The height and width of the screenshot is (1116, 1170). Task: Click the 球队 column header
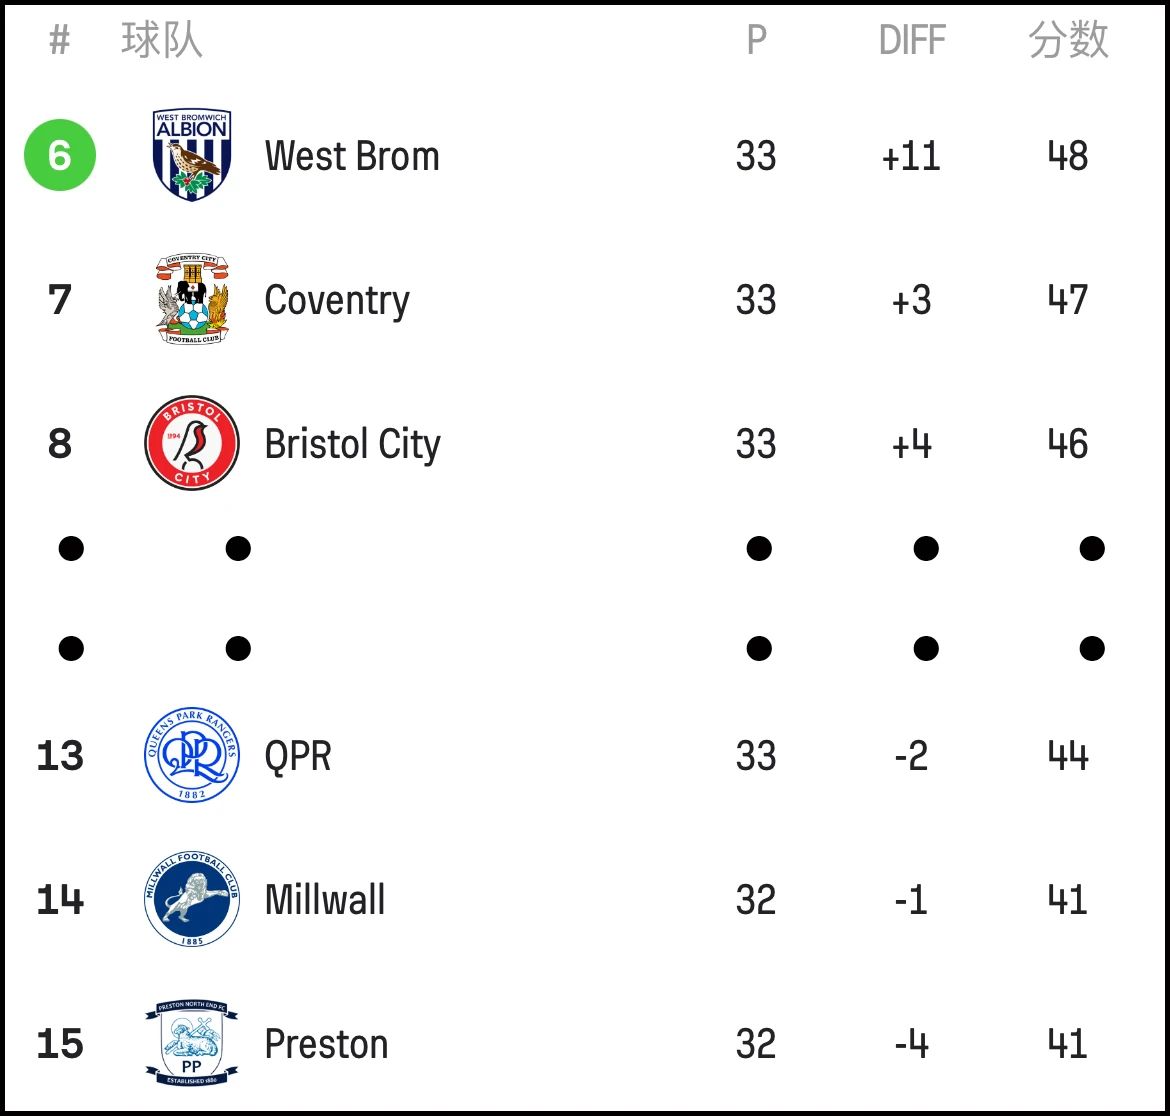pyautogui.click(x=162, y=40)
